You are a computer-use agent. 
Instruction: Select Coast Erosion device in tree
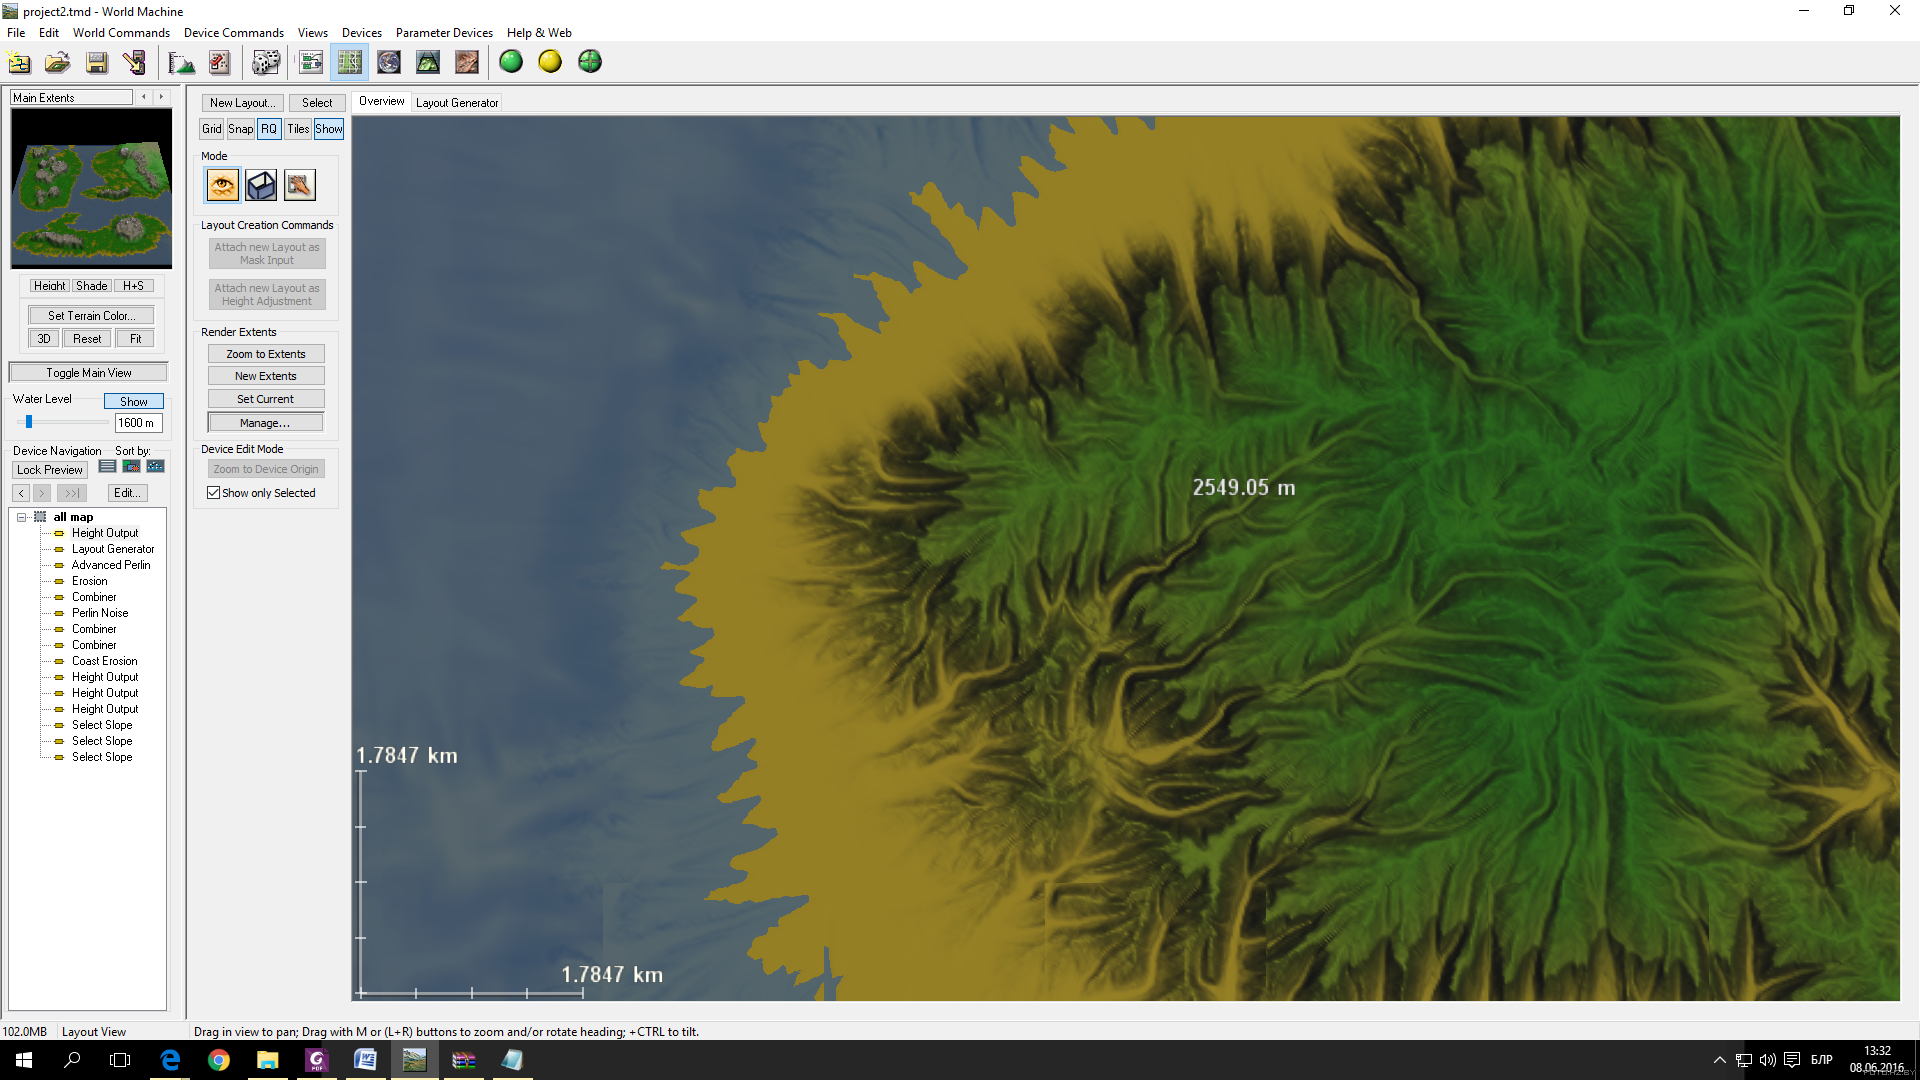click(104, 661)
